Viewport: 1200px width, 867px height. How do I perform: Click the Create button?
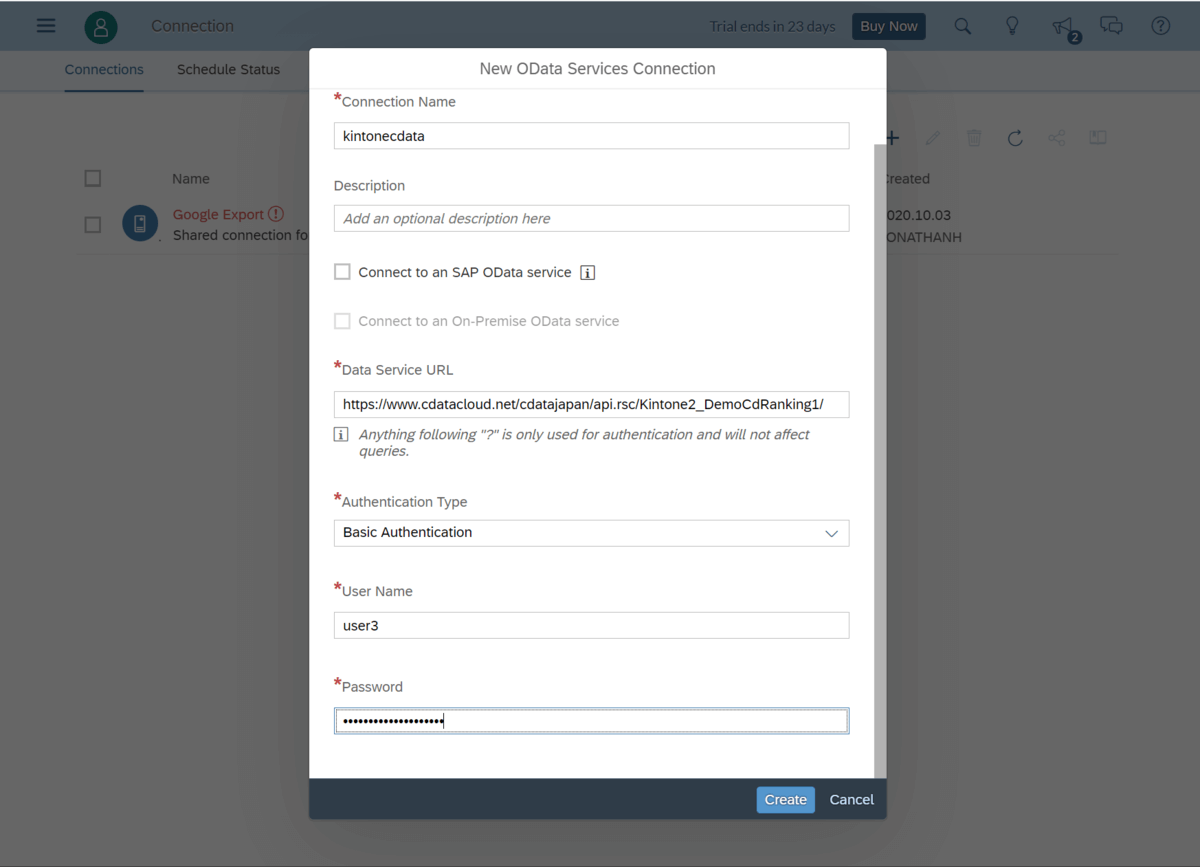tap(785, 800)
